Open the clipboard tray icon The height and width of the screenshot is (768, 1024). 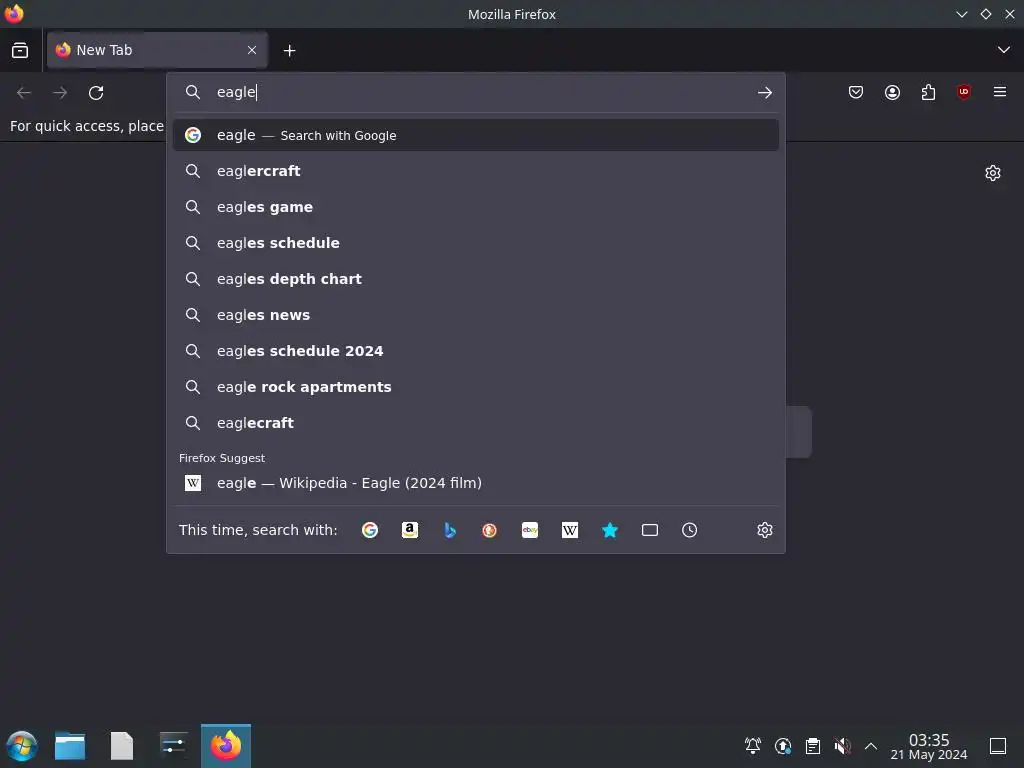[813, 745]
